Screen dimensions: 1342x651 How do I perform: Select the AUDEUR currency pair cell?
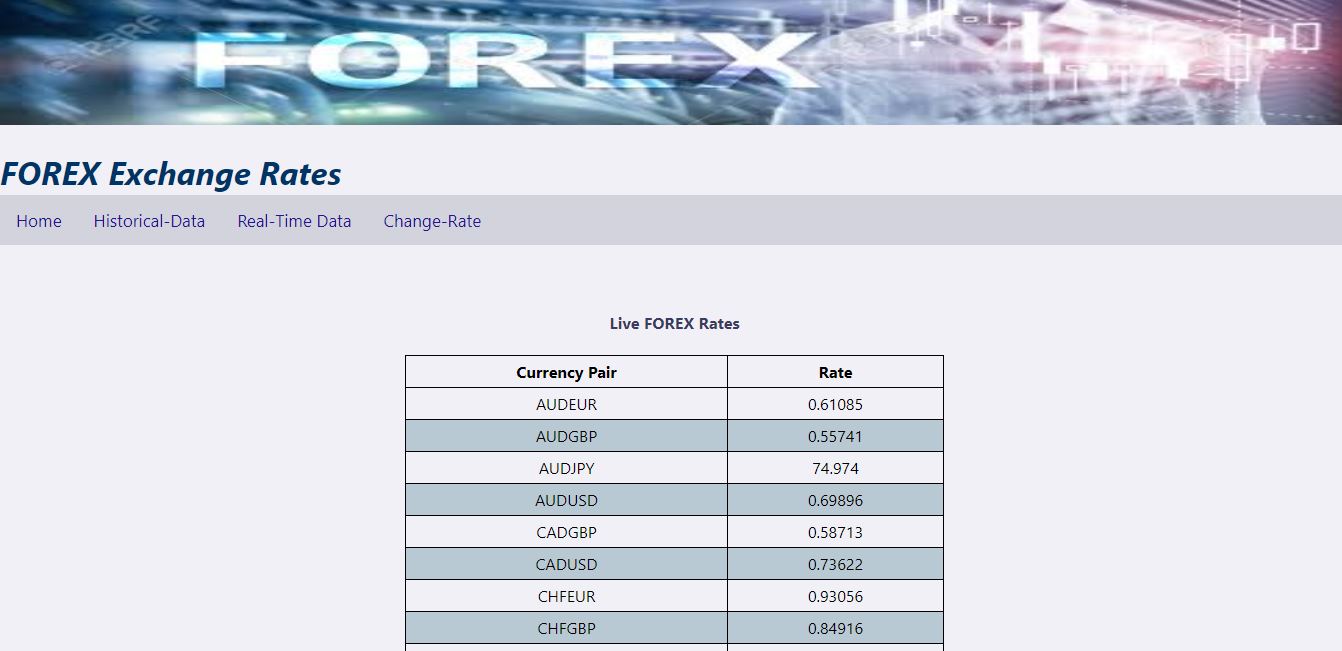(566, 403)
